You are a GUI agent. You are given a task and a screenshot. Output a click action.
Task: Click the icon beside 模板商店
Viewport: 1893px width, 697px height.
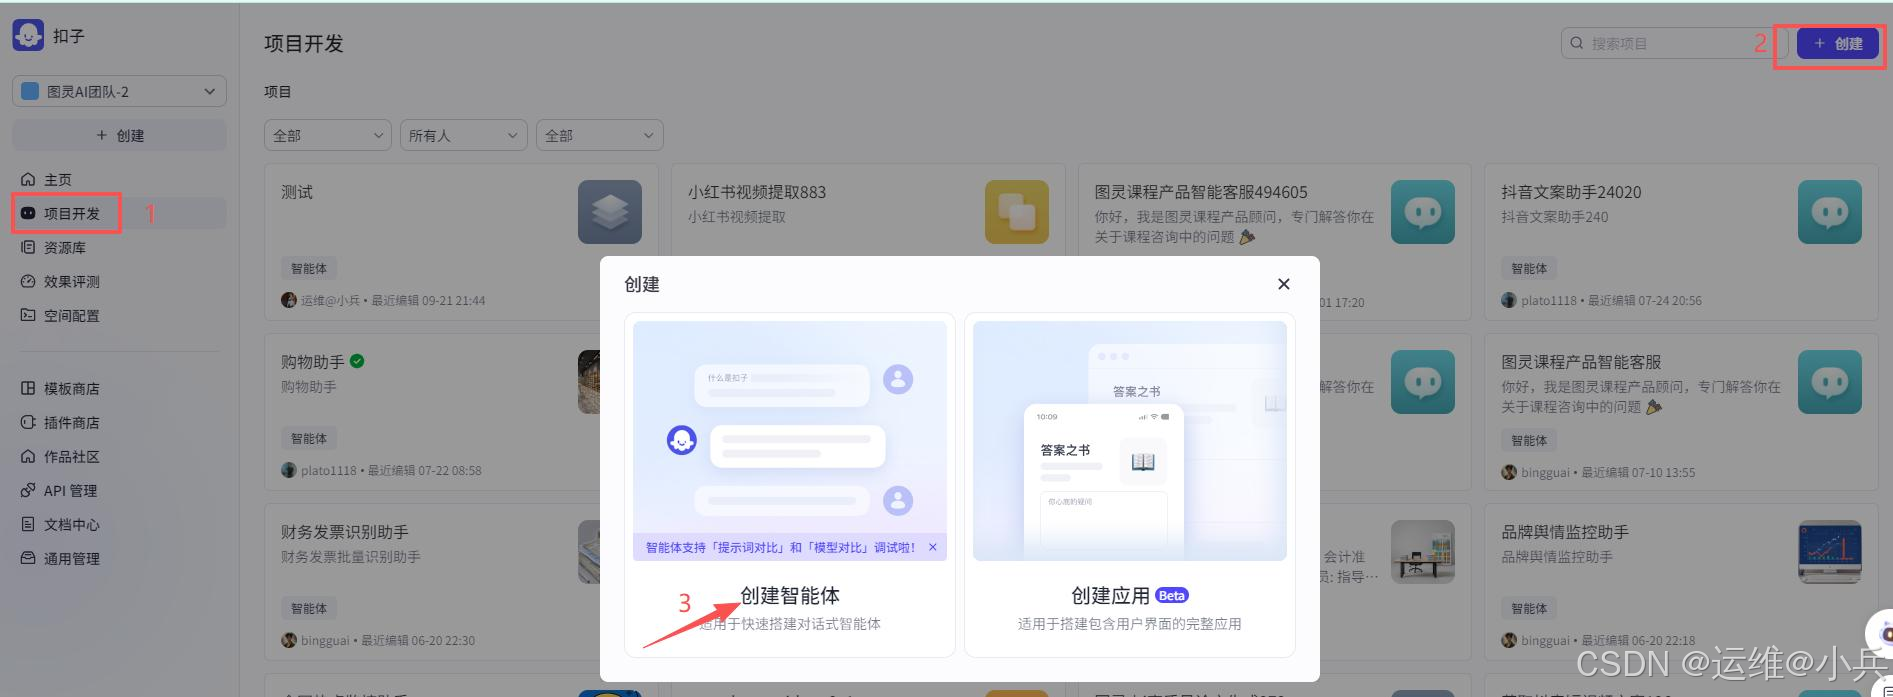pyautogui.click(x=28, y=388)
